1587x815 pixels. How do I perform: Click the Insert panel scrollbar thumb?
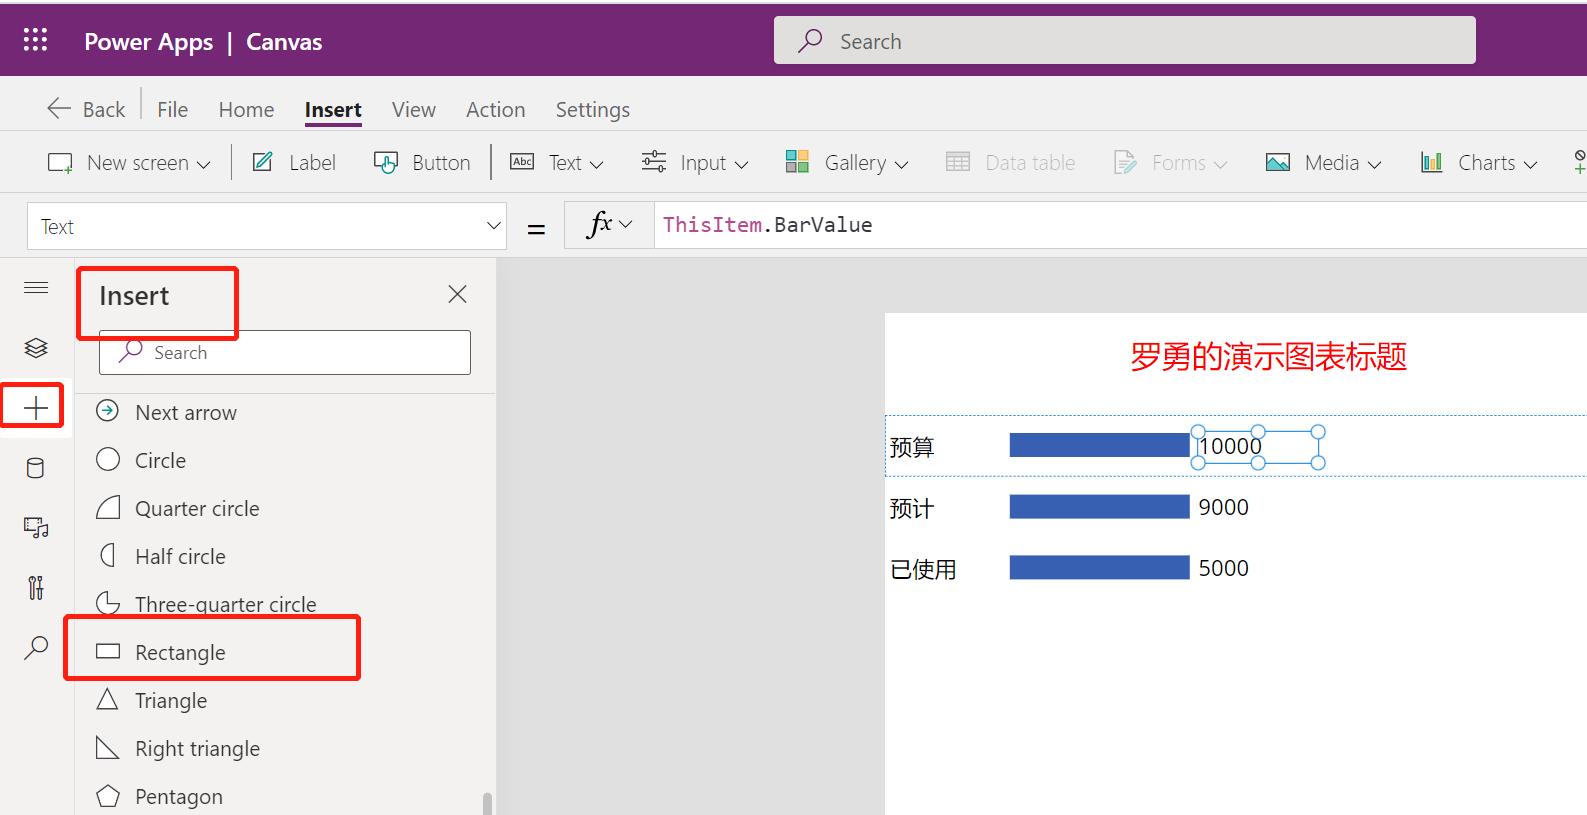coord(487,804)
